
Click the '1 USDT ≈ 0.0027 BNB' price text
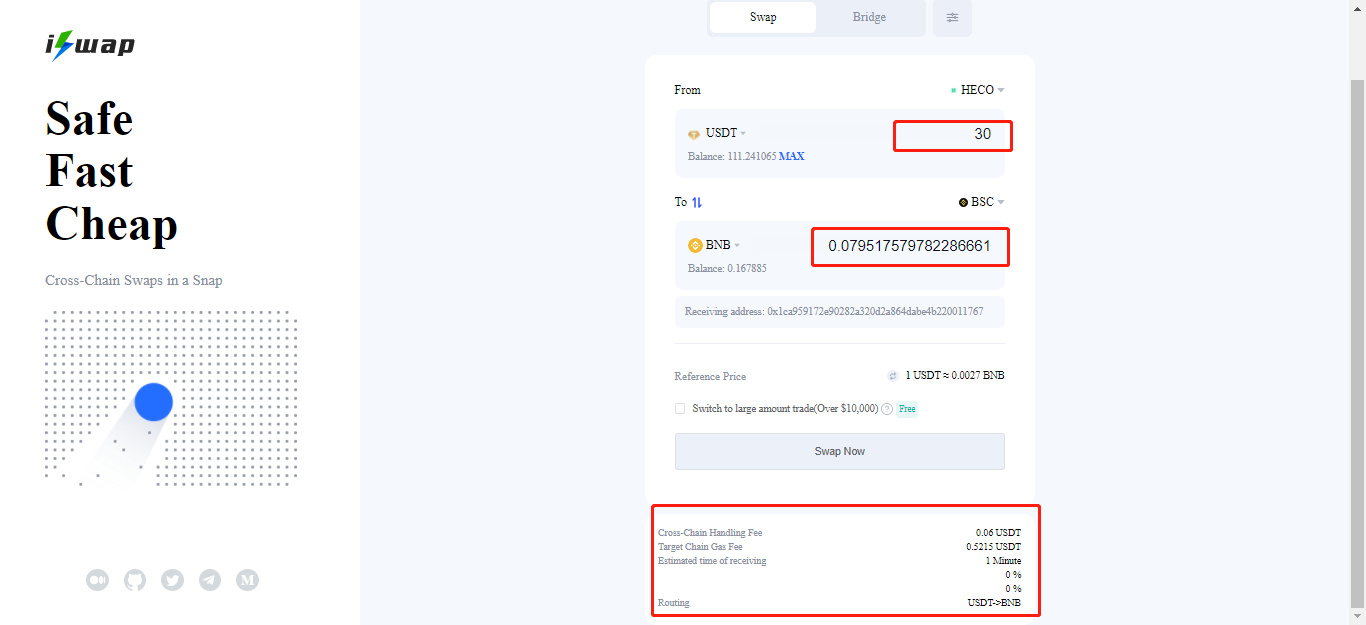[x=955, y=376]
